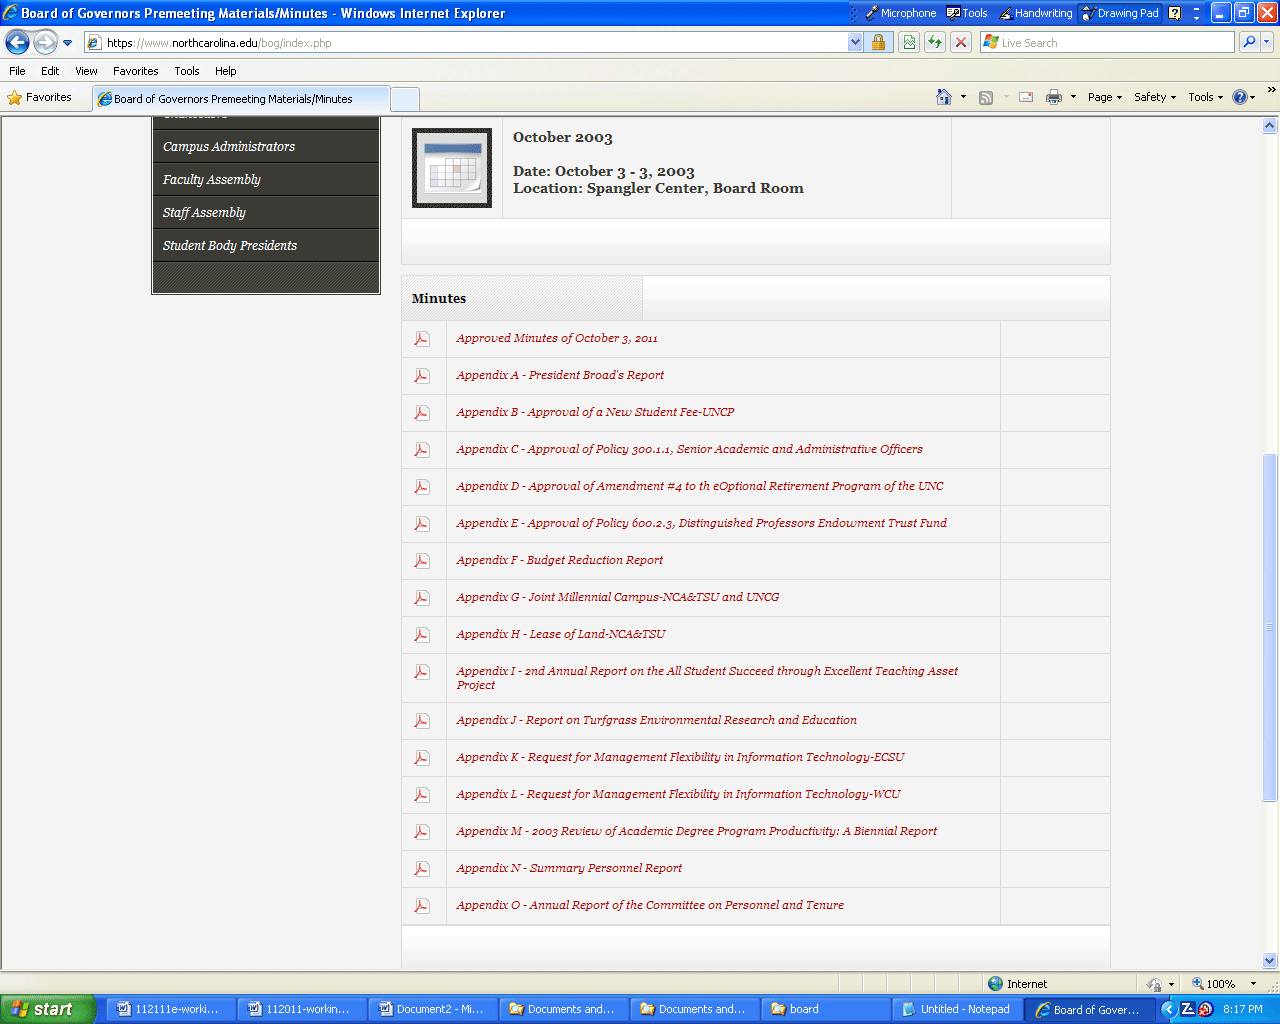Open the Help menu

click(226, 71)
